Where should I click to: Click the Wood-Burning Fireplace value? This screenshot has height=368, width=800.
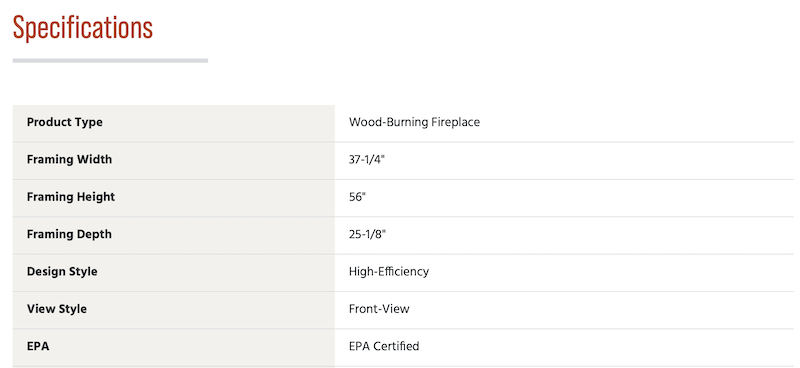(414, 122)
